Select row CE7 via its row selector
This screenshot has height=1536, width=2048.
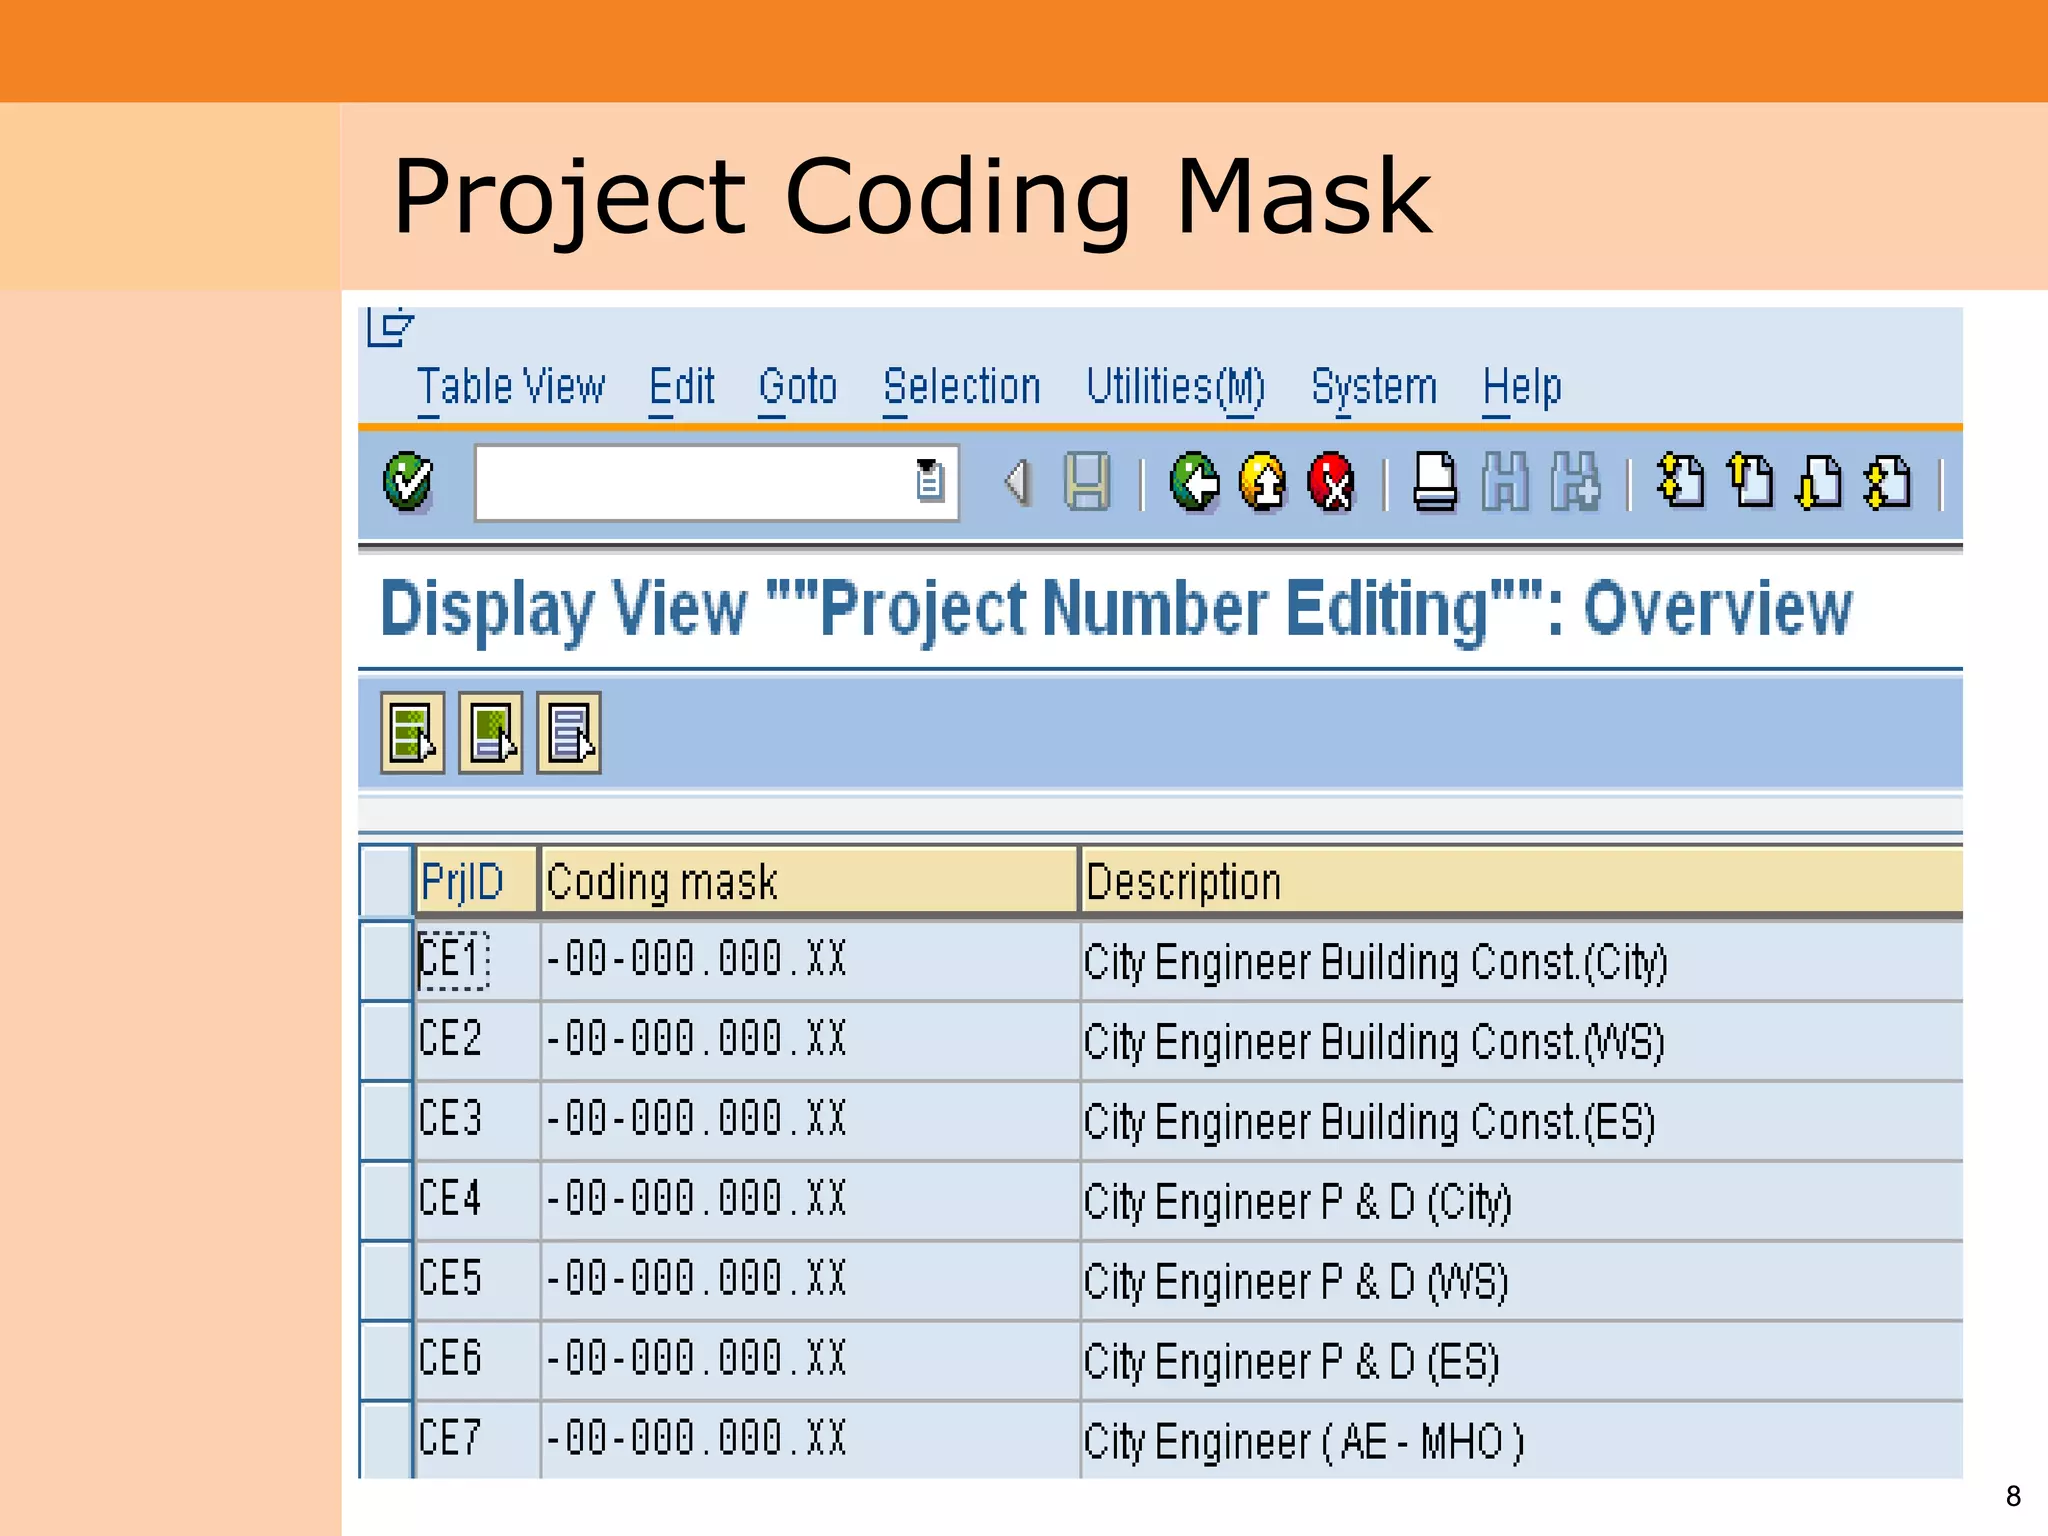[386, 1440]
